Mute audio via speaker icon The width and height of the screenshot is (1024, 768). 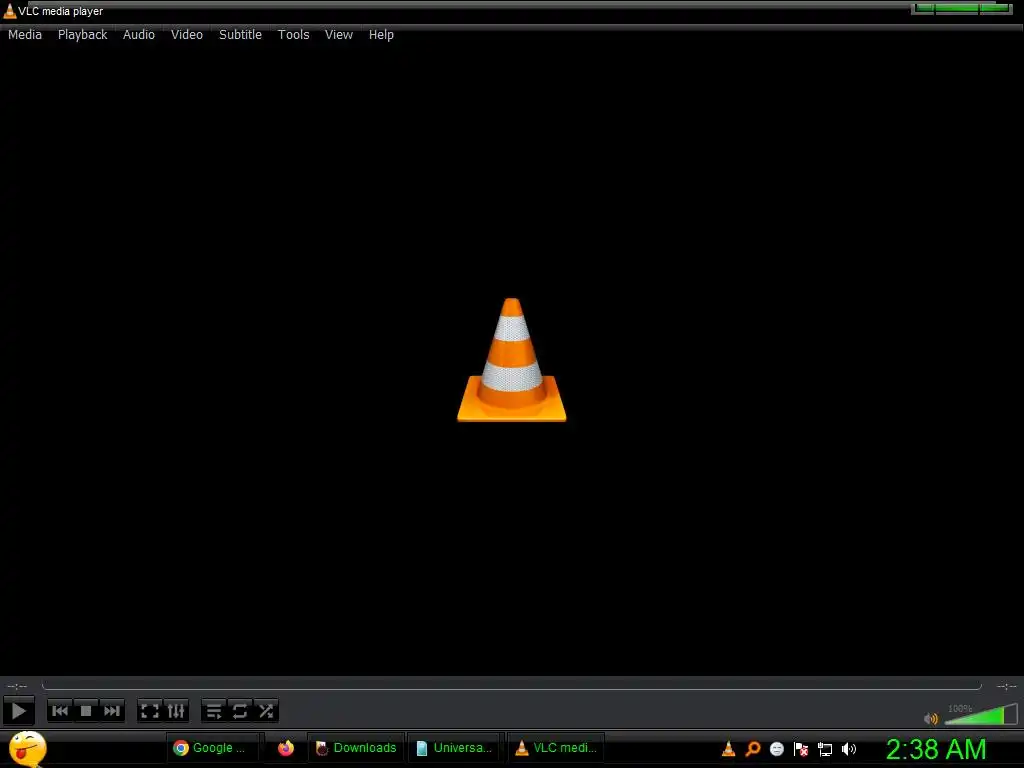[931, 718]
